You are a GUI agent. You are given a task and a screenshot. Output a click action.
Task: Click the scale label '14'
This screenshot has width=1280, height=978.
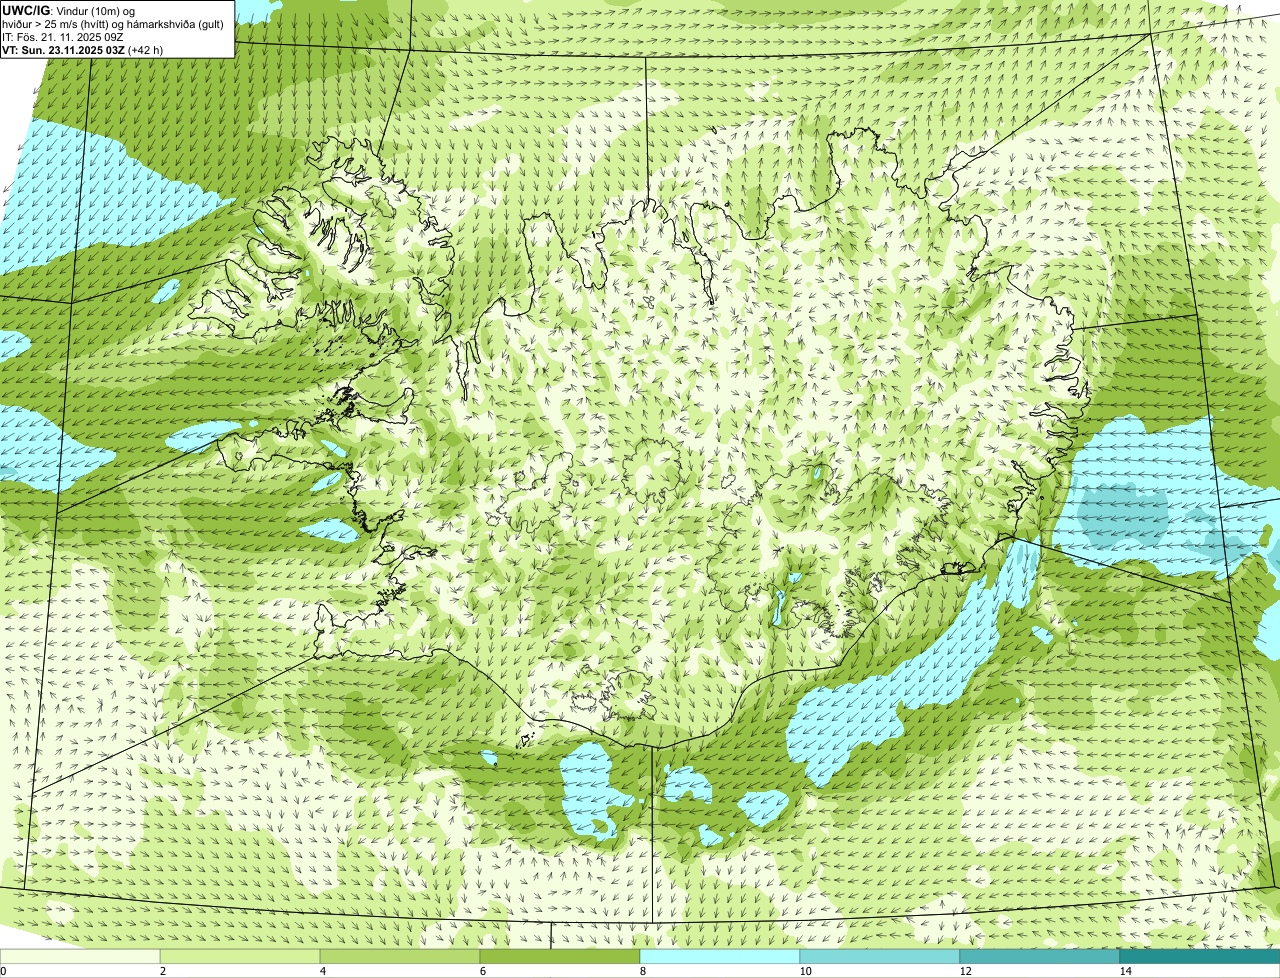1125,971
